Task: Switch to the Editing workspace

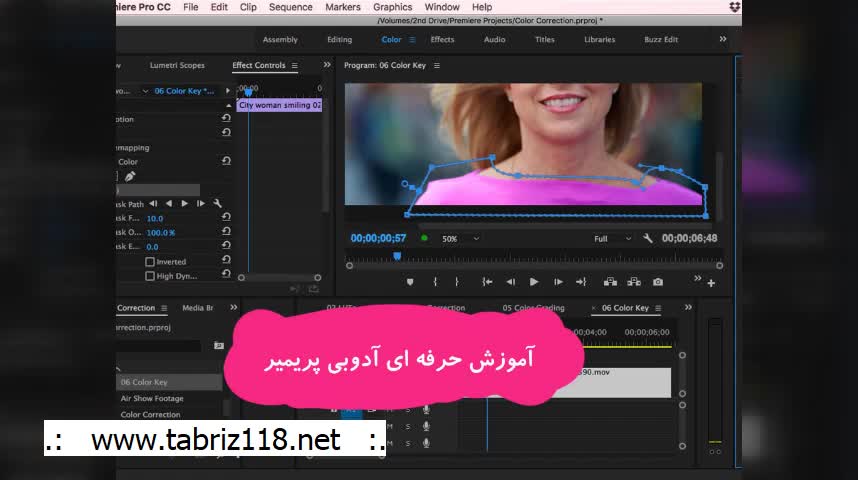Action: (x=339, y=40)
